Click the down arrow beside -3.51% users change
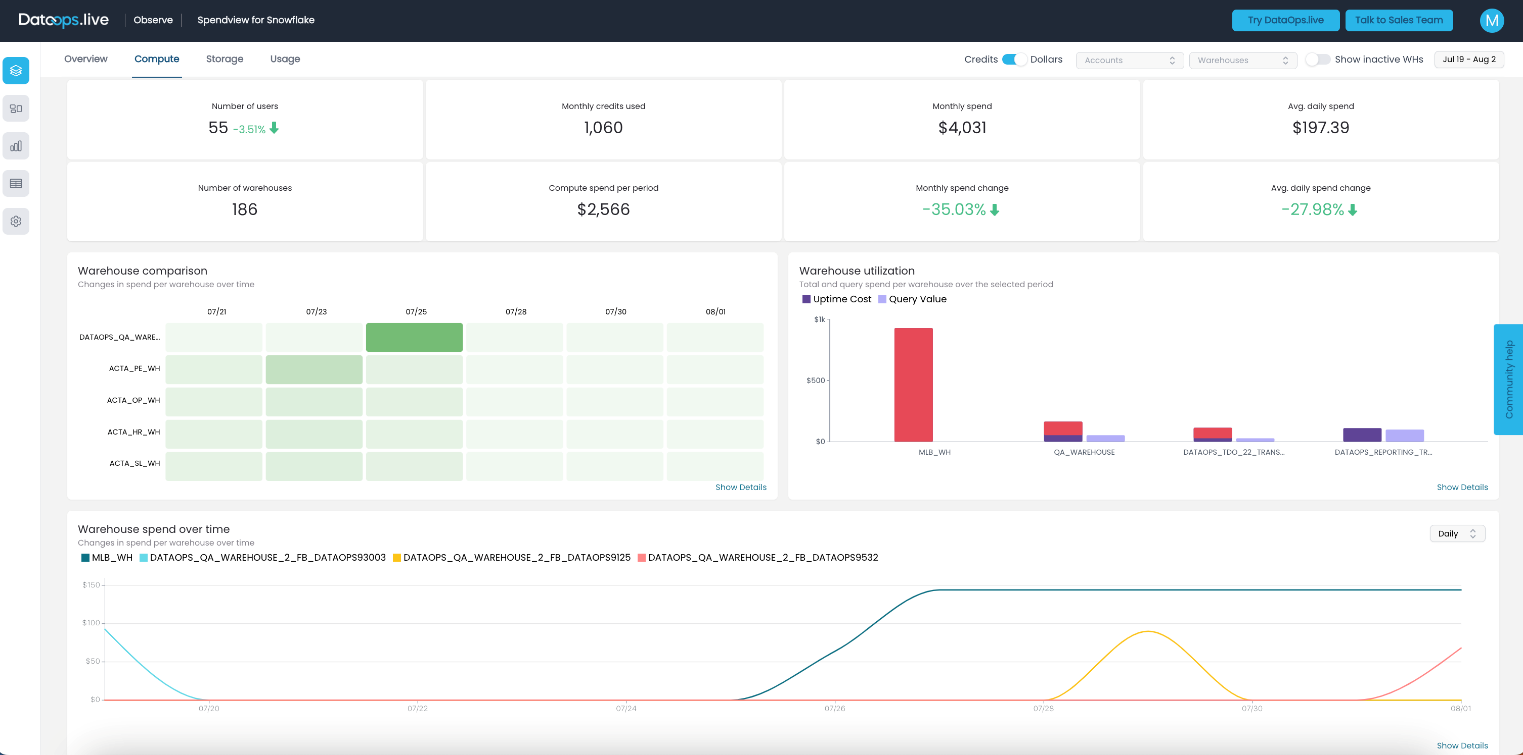The width and height of the screenshot is (1523, 755). point(274,128)
